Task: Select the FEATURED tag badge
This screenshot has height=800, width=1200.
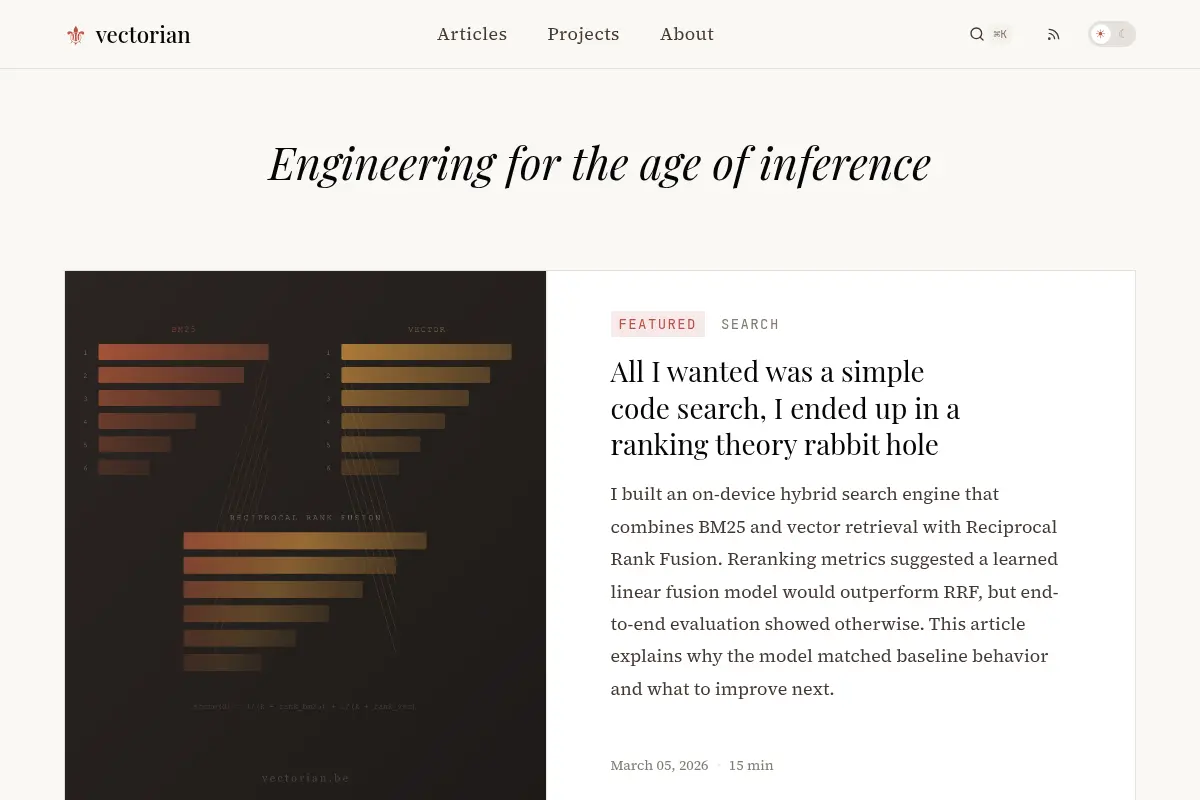Action: [657, 324]
